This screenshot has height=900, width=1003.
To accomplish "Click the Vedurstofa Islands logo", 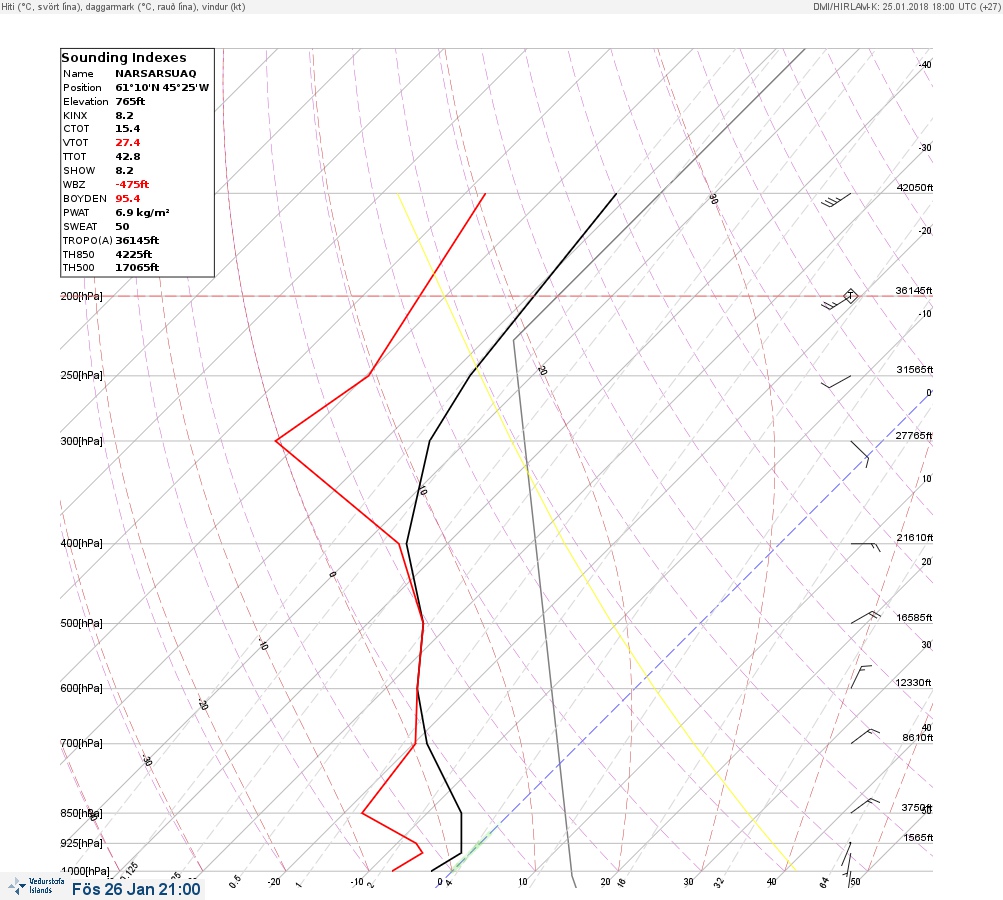I will (36, 886).
